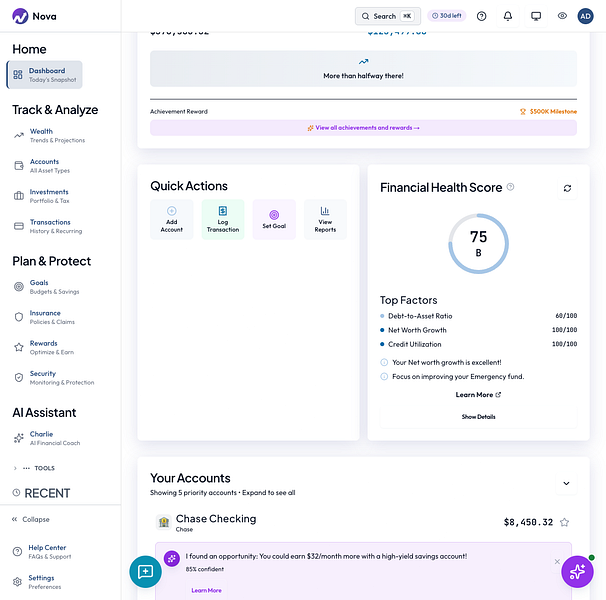
Task: Click the Transactions card icon
Action: click(19, 226)
